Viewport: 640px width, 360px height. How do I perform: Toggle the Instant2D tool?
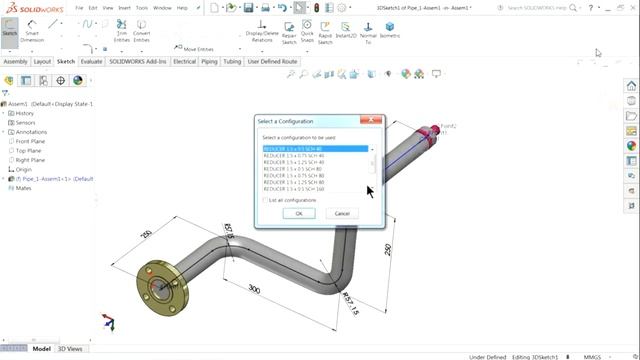coord(346,30)
